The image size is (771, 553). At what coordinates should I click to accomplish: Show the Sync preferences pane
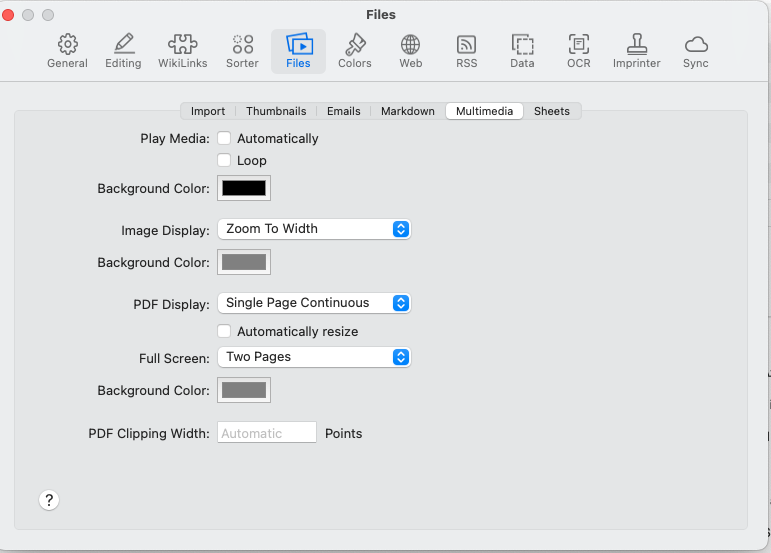pyautogui.click(x=696, y=51)
